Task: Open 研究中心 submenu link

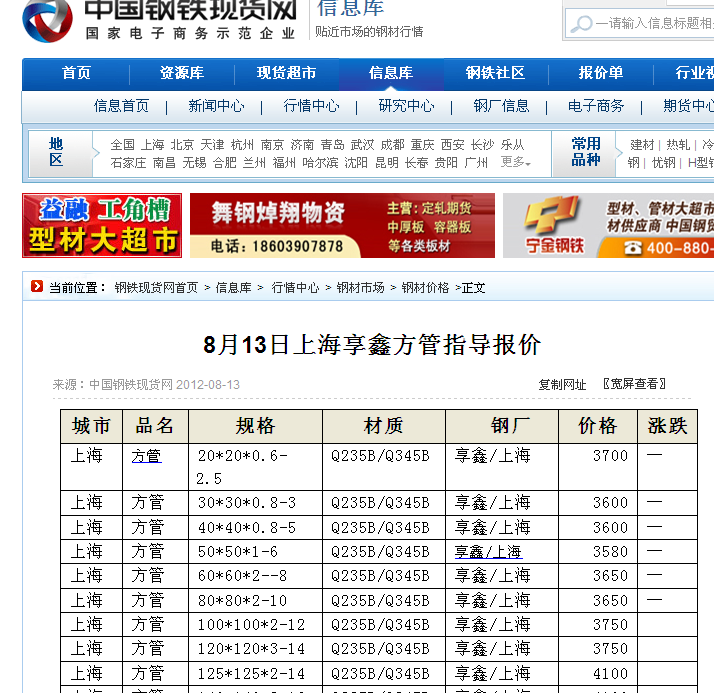Action: [x=407, y=106]
